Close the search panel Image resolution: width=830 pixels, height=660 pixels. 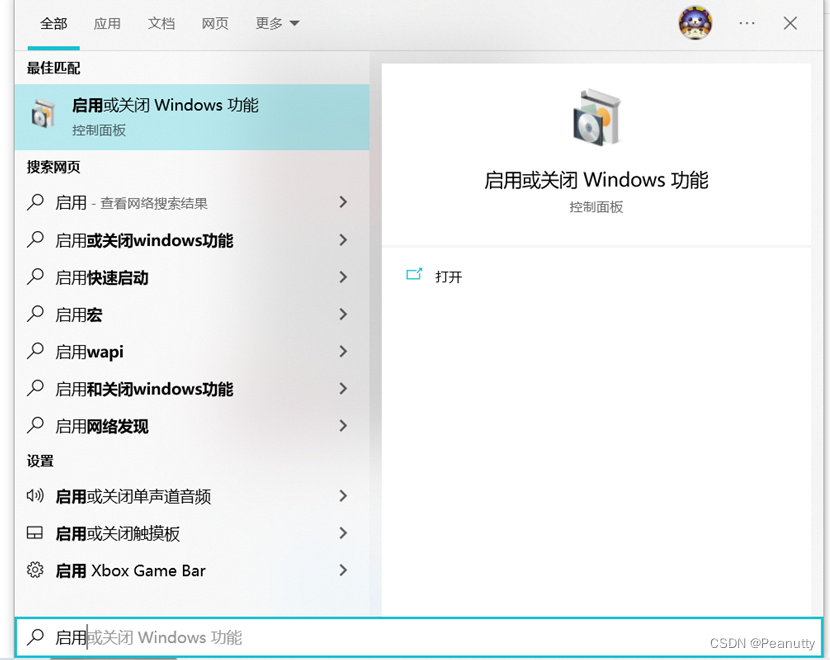[x=790, y=23]
